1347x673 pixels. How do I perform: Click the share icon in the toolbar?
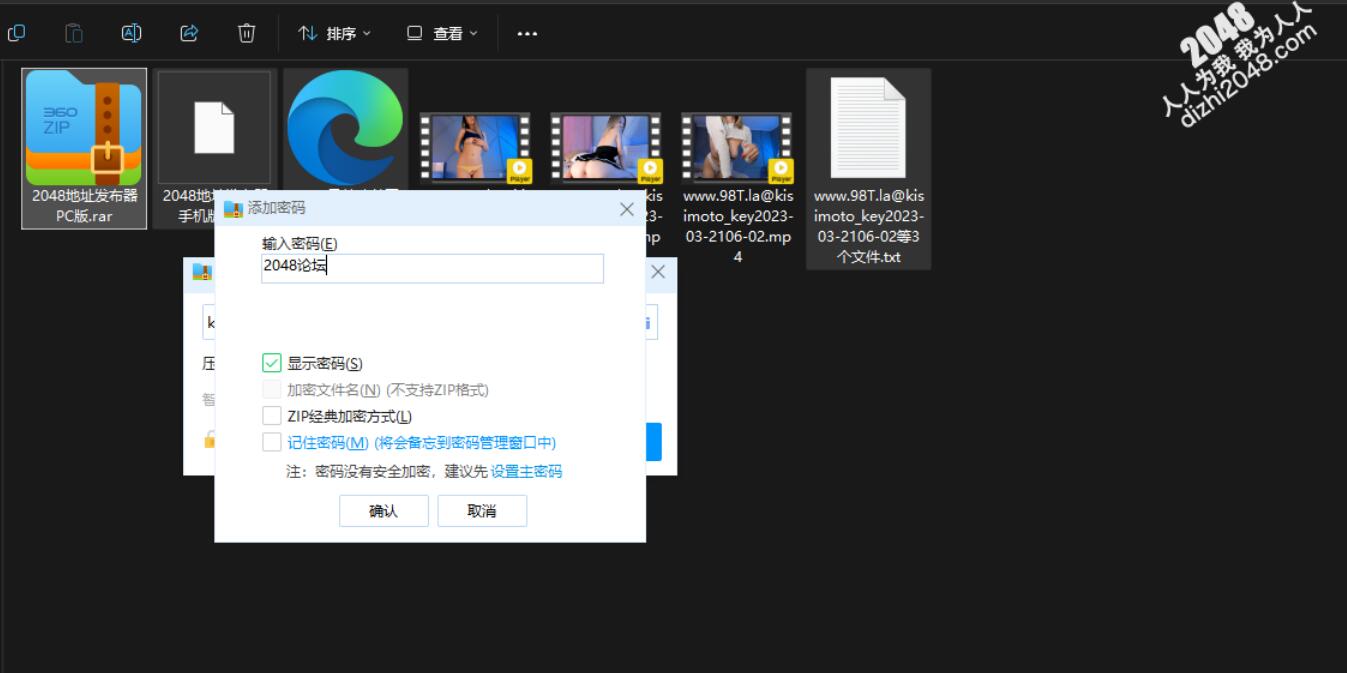pyautogui.click(x=189, y=33)
